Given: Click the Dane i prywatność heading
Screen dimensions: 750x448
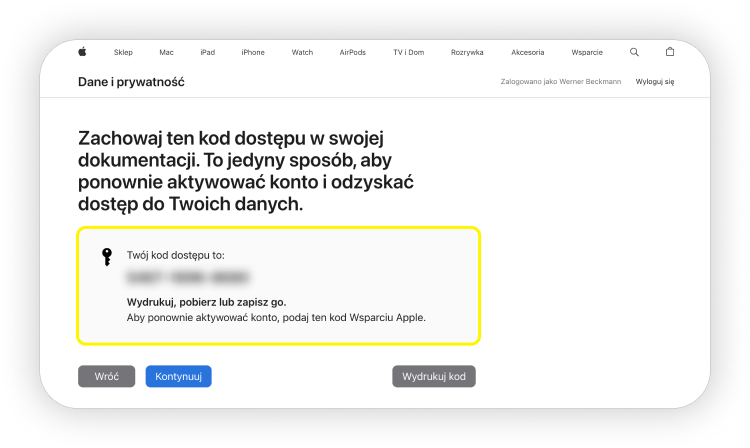Looking at the screenshot, I should [131, 82].
